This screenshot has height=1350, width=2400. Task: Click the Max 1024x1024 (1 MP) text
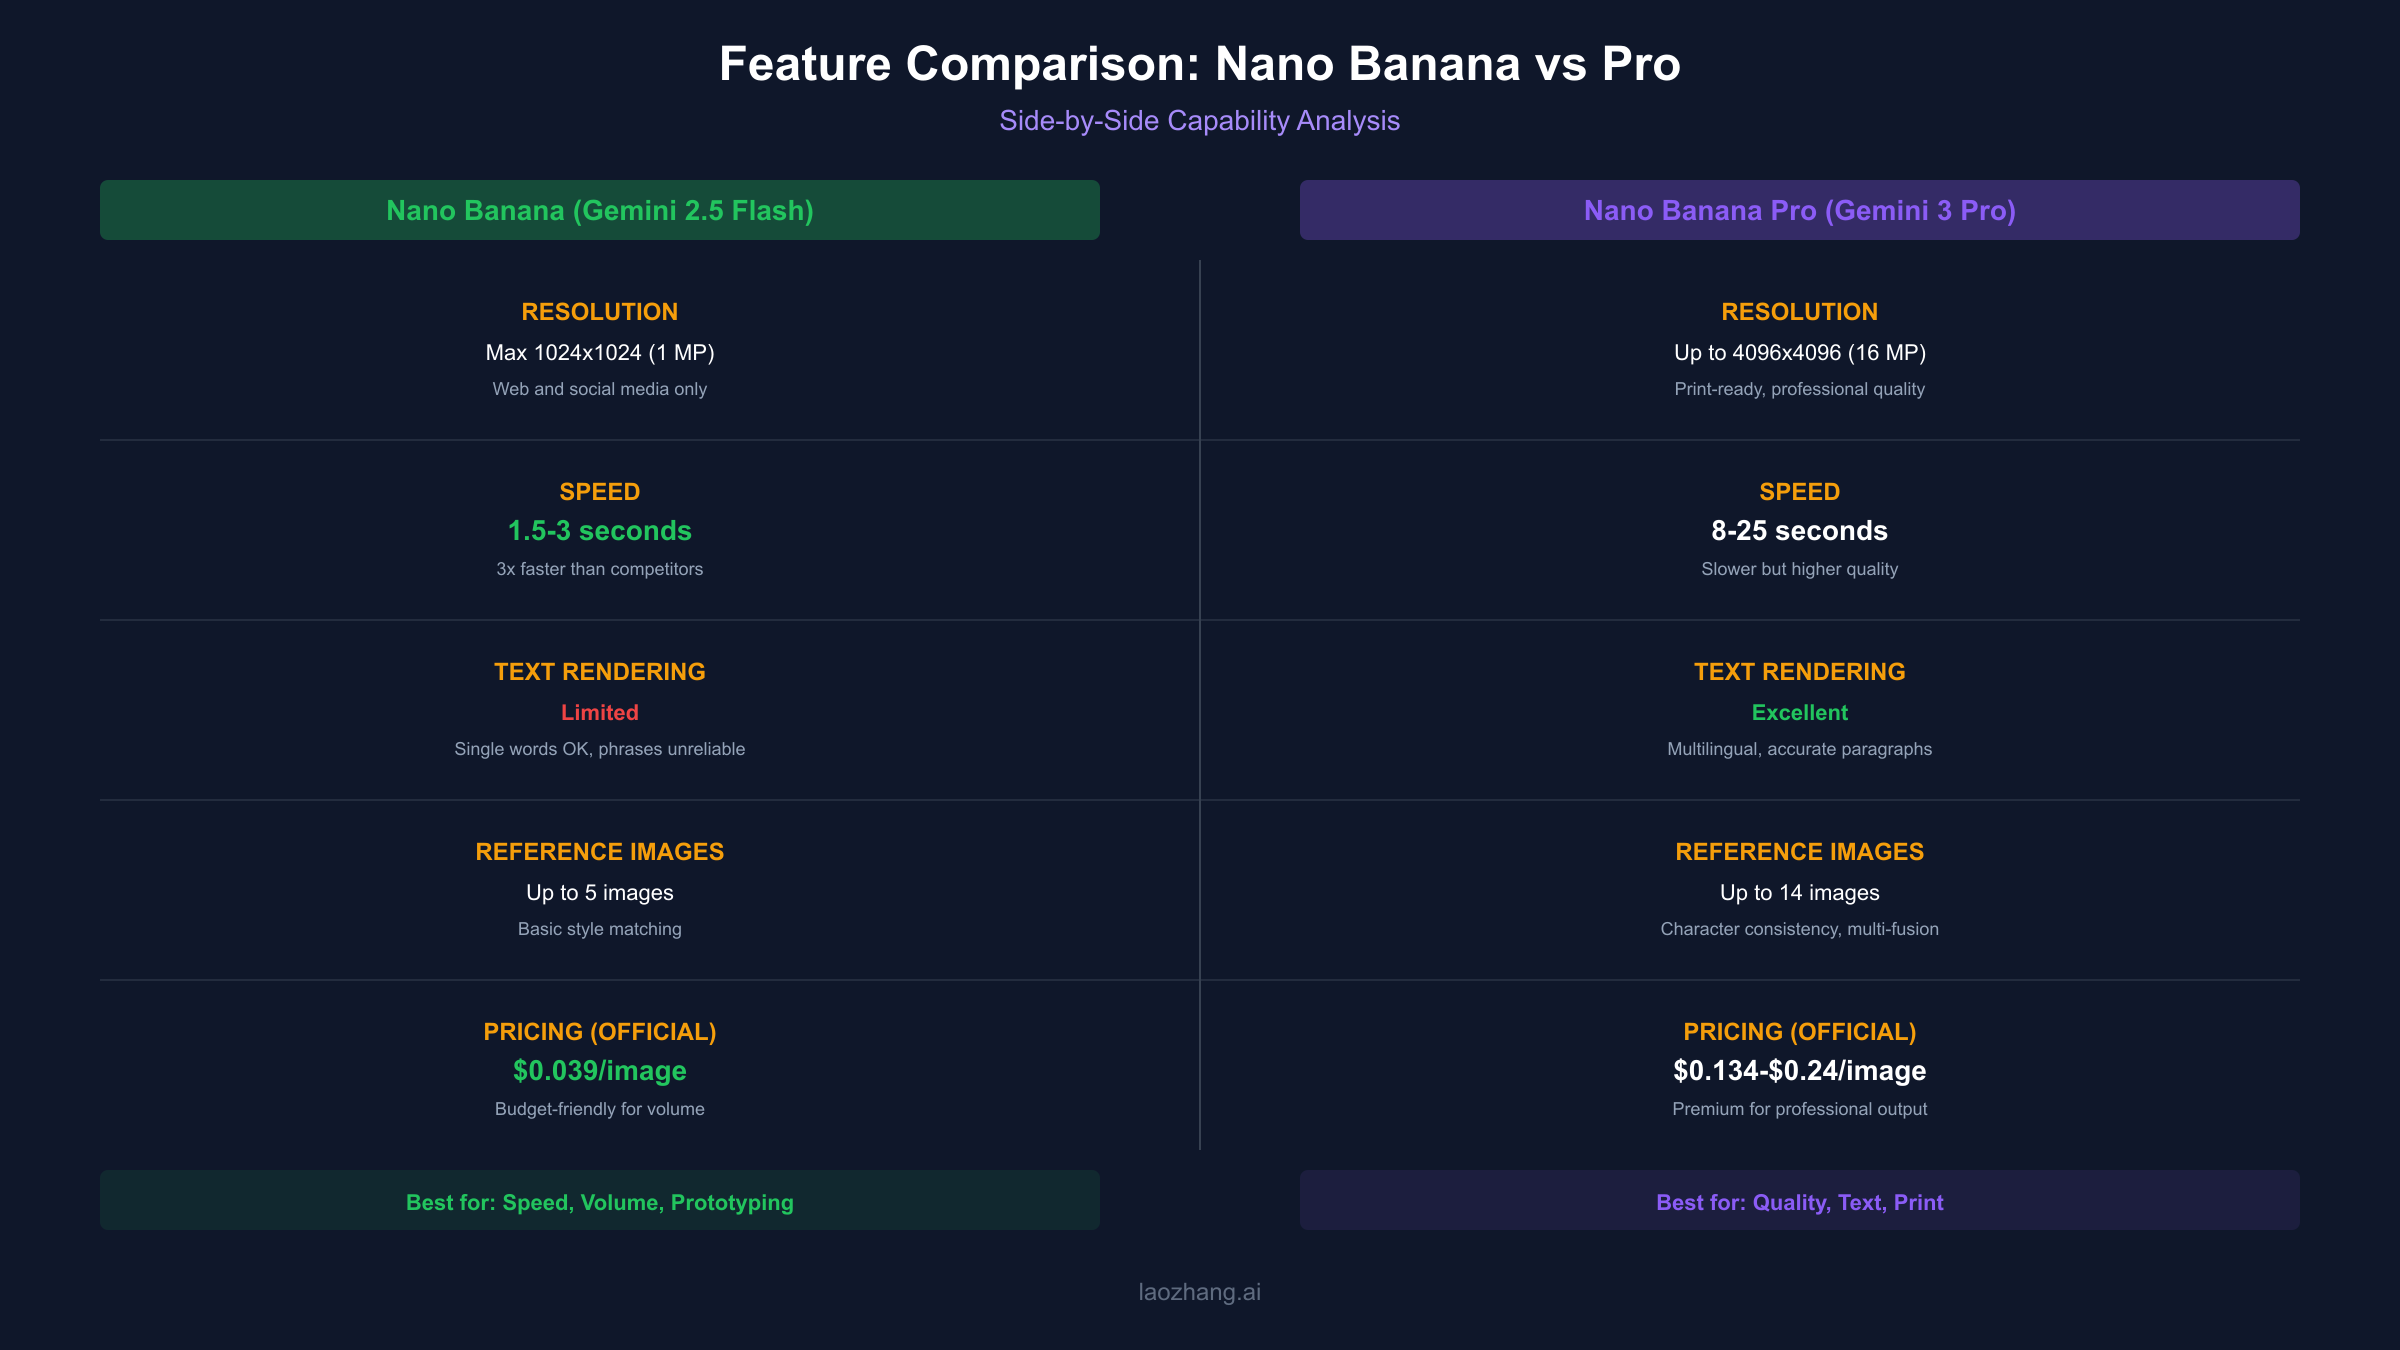(x=600, y=353)
